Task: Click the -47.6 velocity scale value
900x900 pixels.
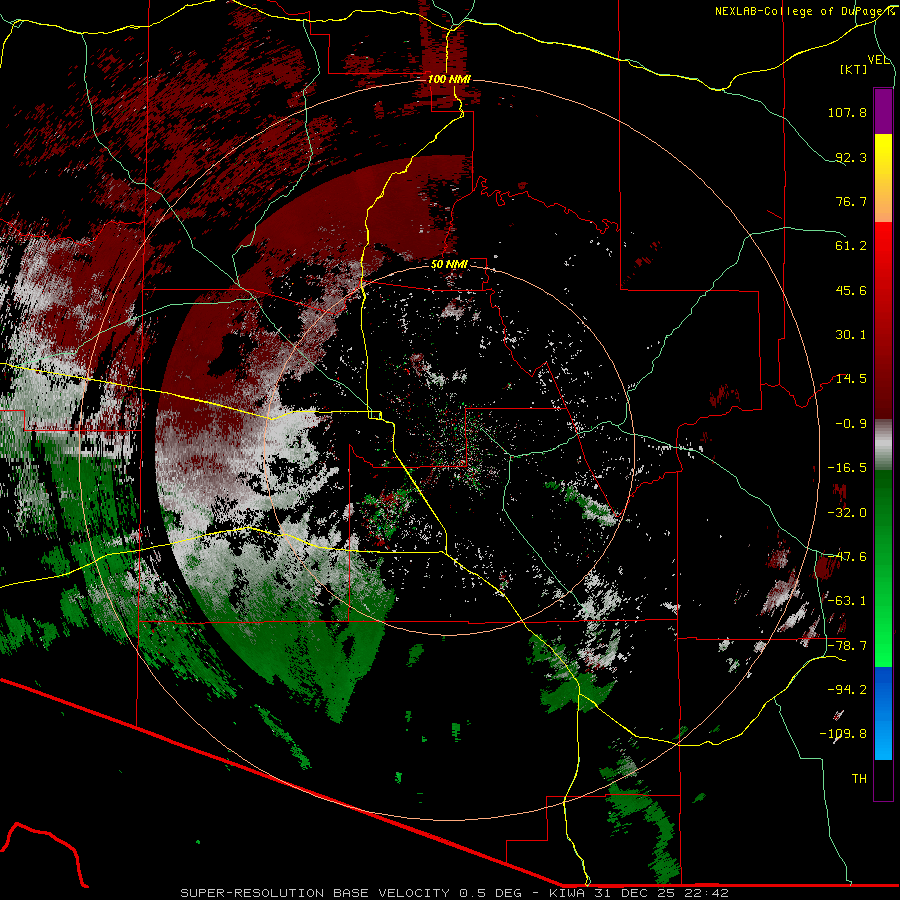Action: tap(847, 557)
